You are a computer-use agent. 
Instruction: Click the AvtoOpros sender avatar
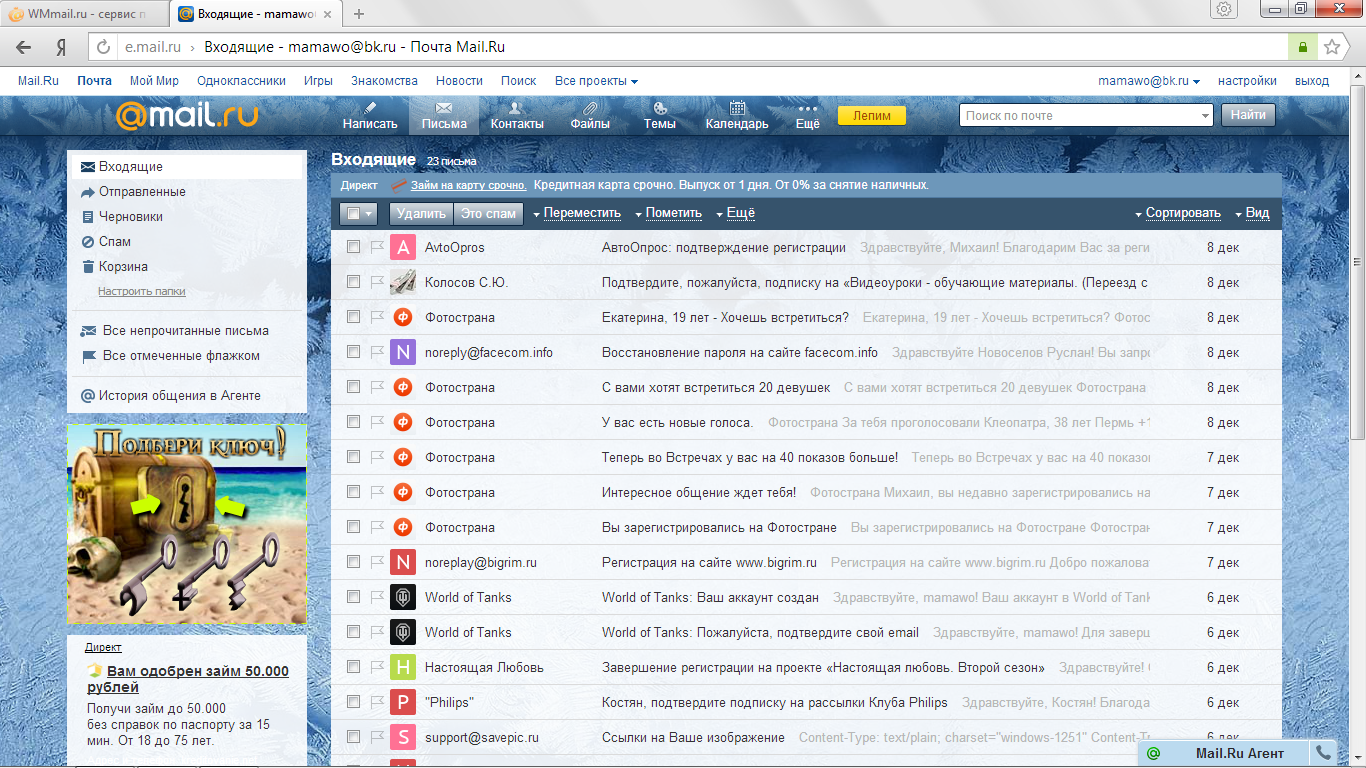[x=402, y=247]
